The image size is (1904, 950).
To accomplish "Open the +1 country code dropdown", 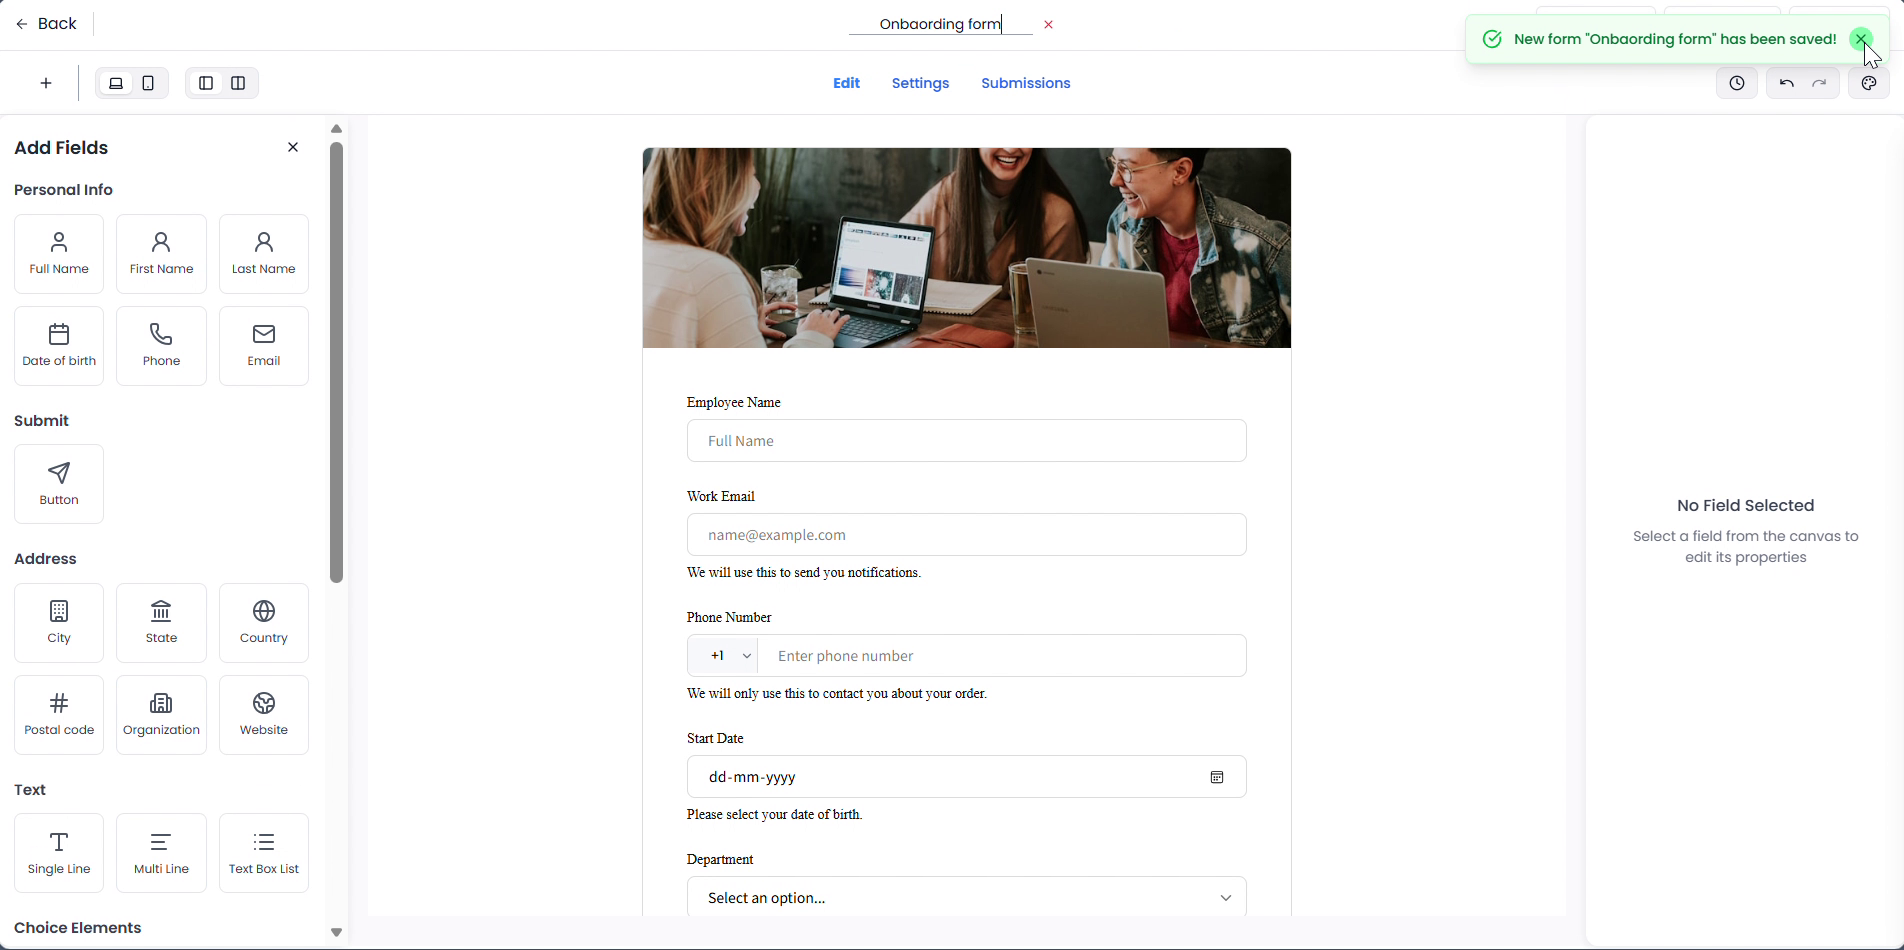I will (723, 656).
